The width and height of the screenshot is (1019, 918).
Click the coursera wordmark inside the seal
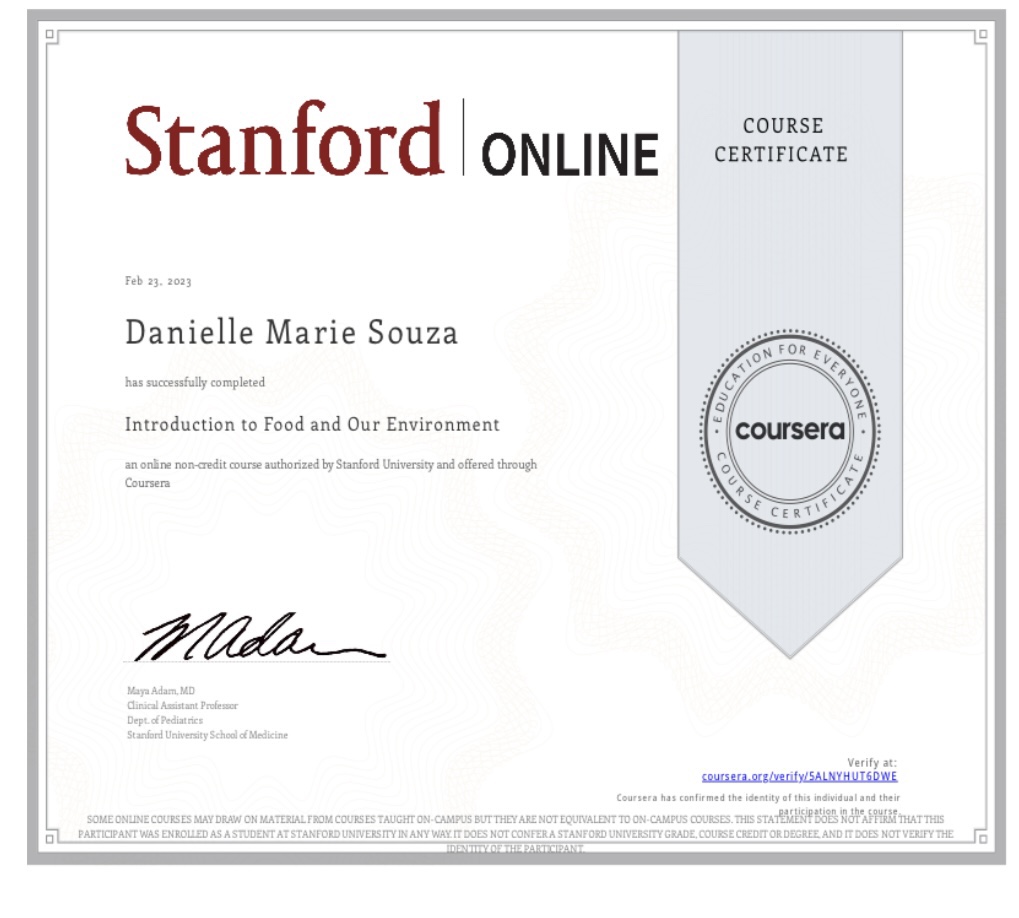point(790,431)
